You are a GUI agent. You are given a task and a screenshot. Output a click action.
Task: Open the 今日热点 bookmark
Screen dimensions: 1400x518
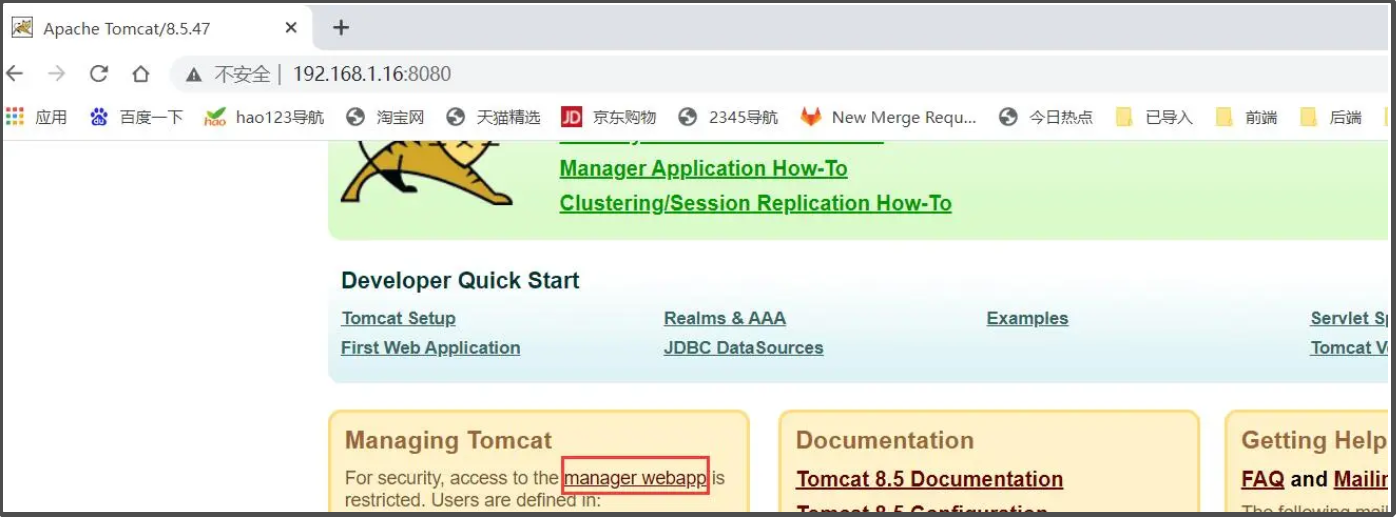click(x=1046, y=117)
